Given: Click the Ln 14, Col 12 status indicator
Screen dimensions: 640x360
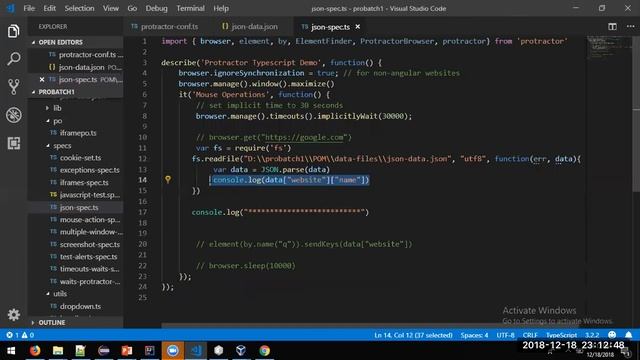Looking at the screenshot, I should pos(413,335).
